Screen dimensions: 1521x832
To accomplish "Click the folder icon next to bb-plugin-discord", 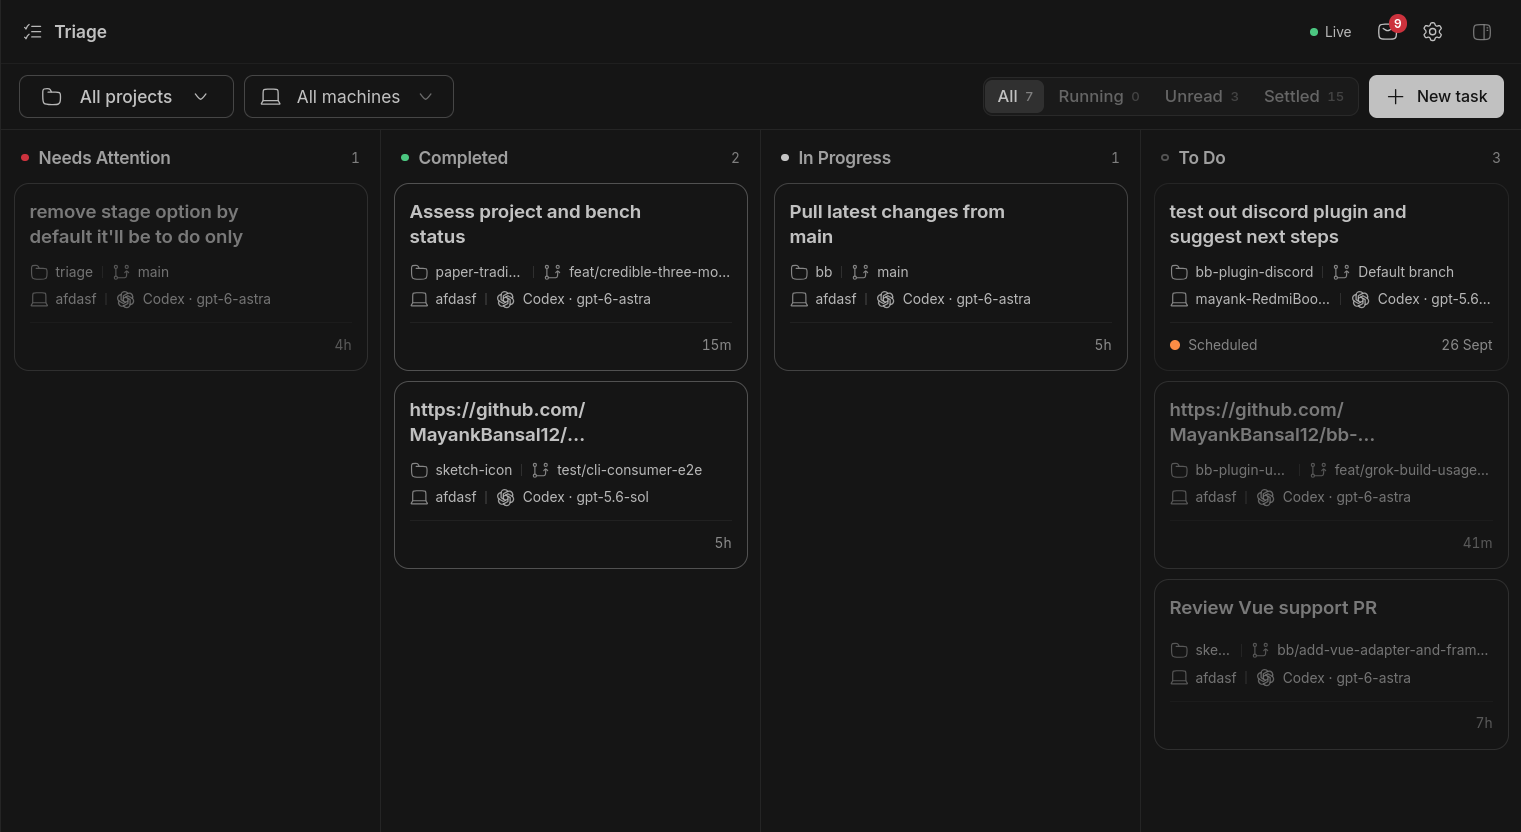I will 1179,272.
